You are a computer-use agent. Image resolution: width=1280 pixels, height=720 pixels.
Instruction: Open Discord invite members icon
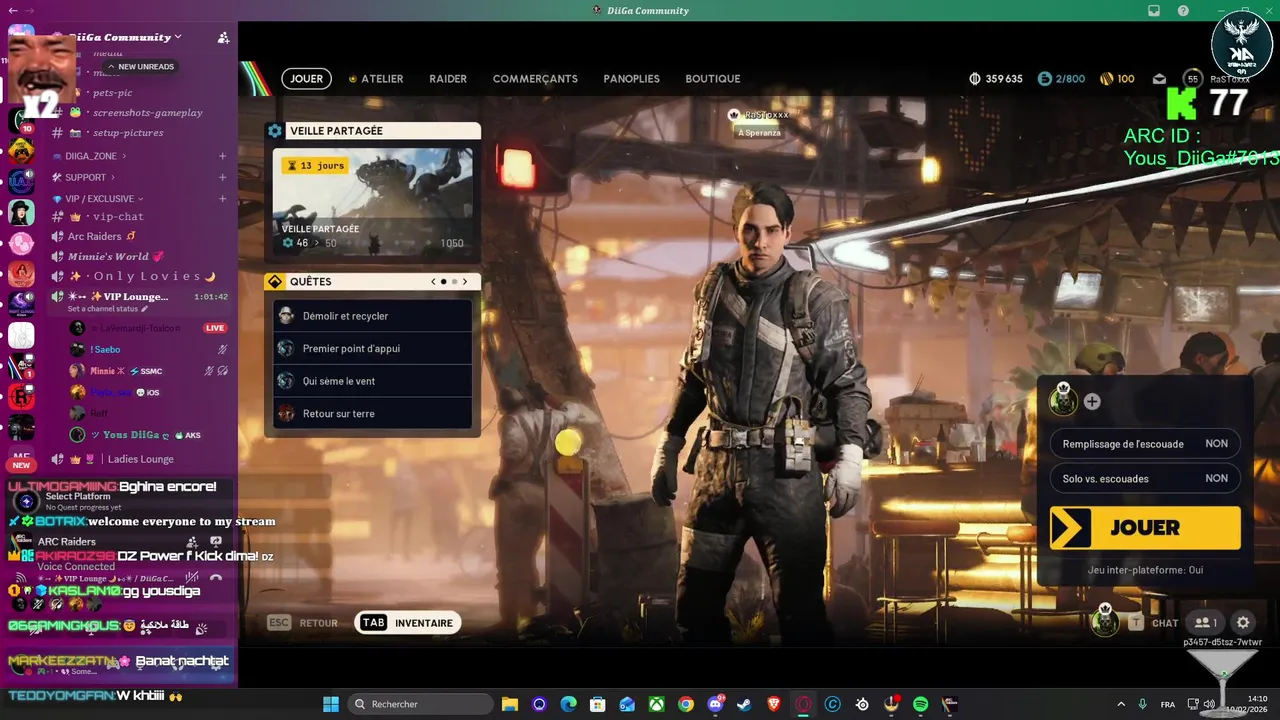223,37
